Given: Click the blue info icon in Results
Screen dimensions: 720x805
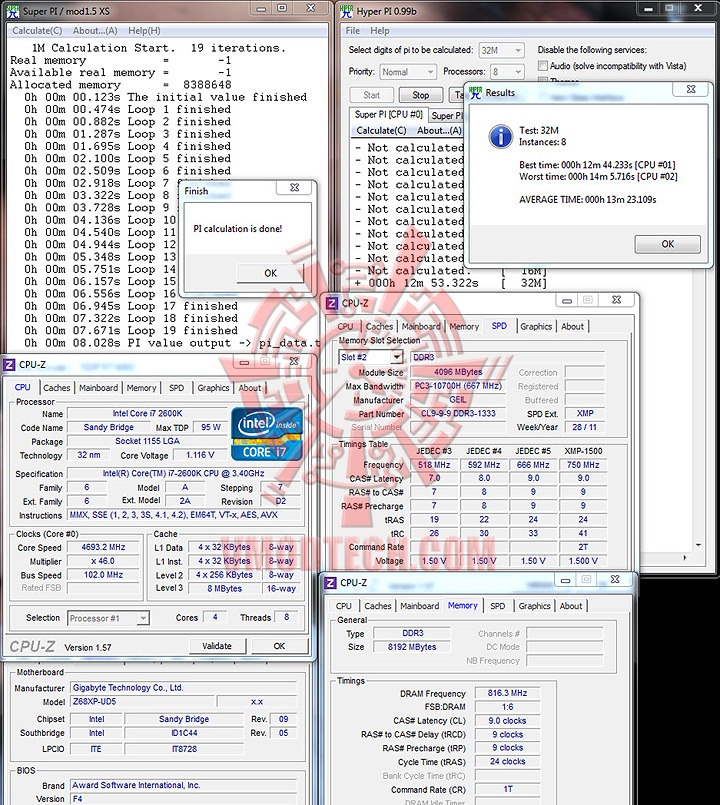Looking at the screenshot, I should click(500, 137).
